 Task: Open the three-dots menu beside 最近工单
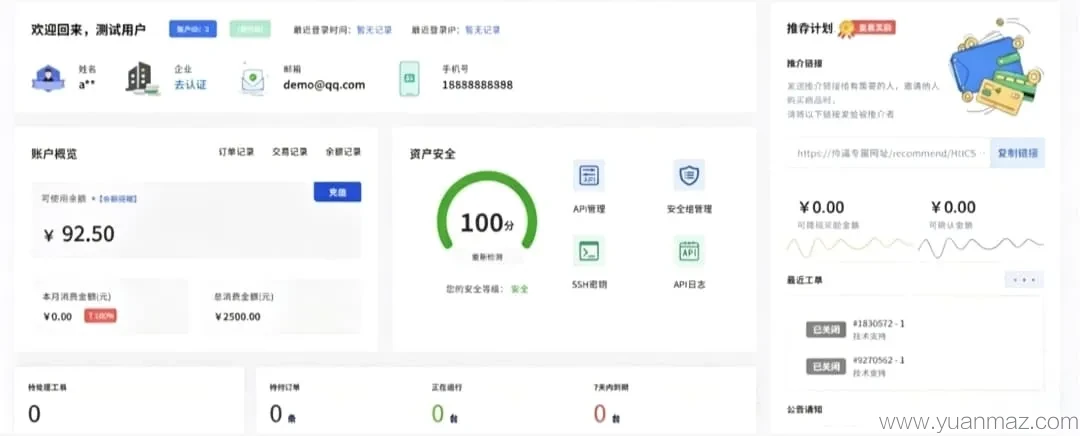[x=1024, y=280]
